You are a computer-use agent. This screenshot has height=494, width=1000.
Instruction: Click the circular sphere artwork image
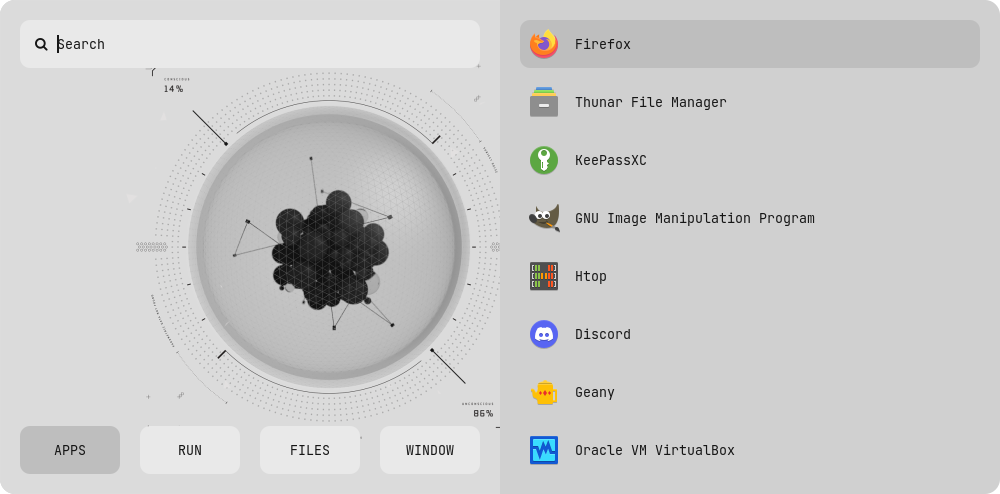[328, 247]
